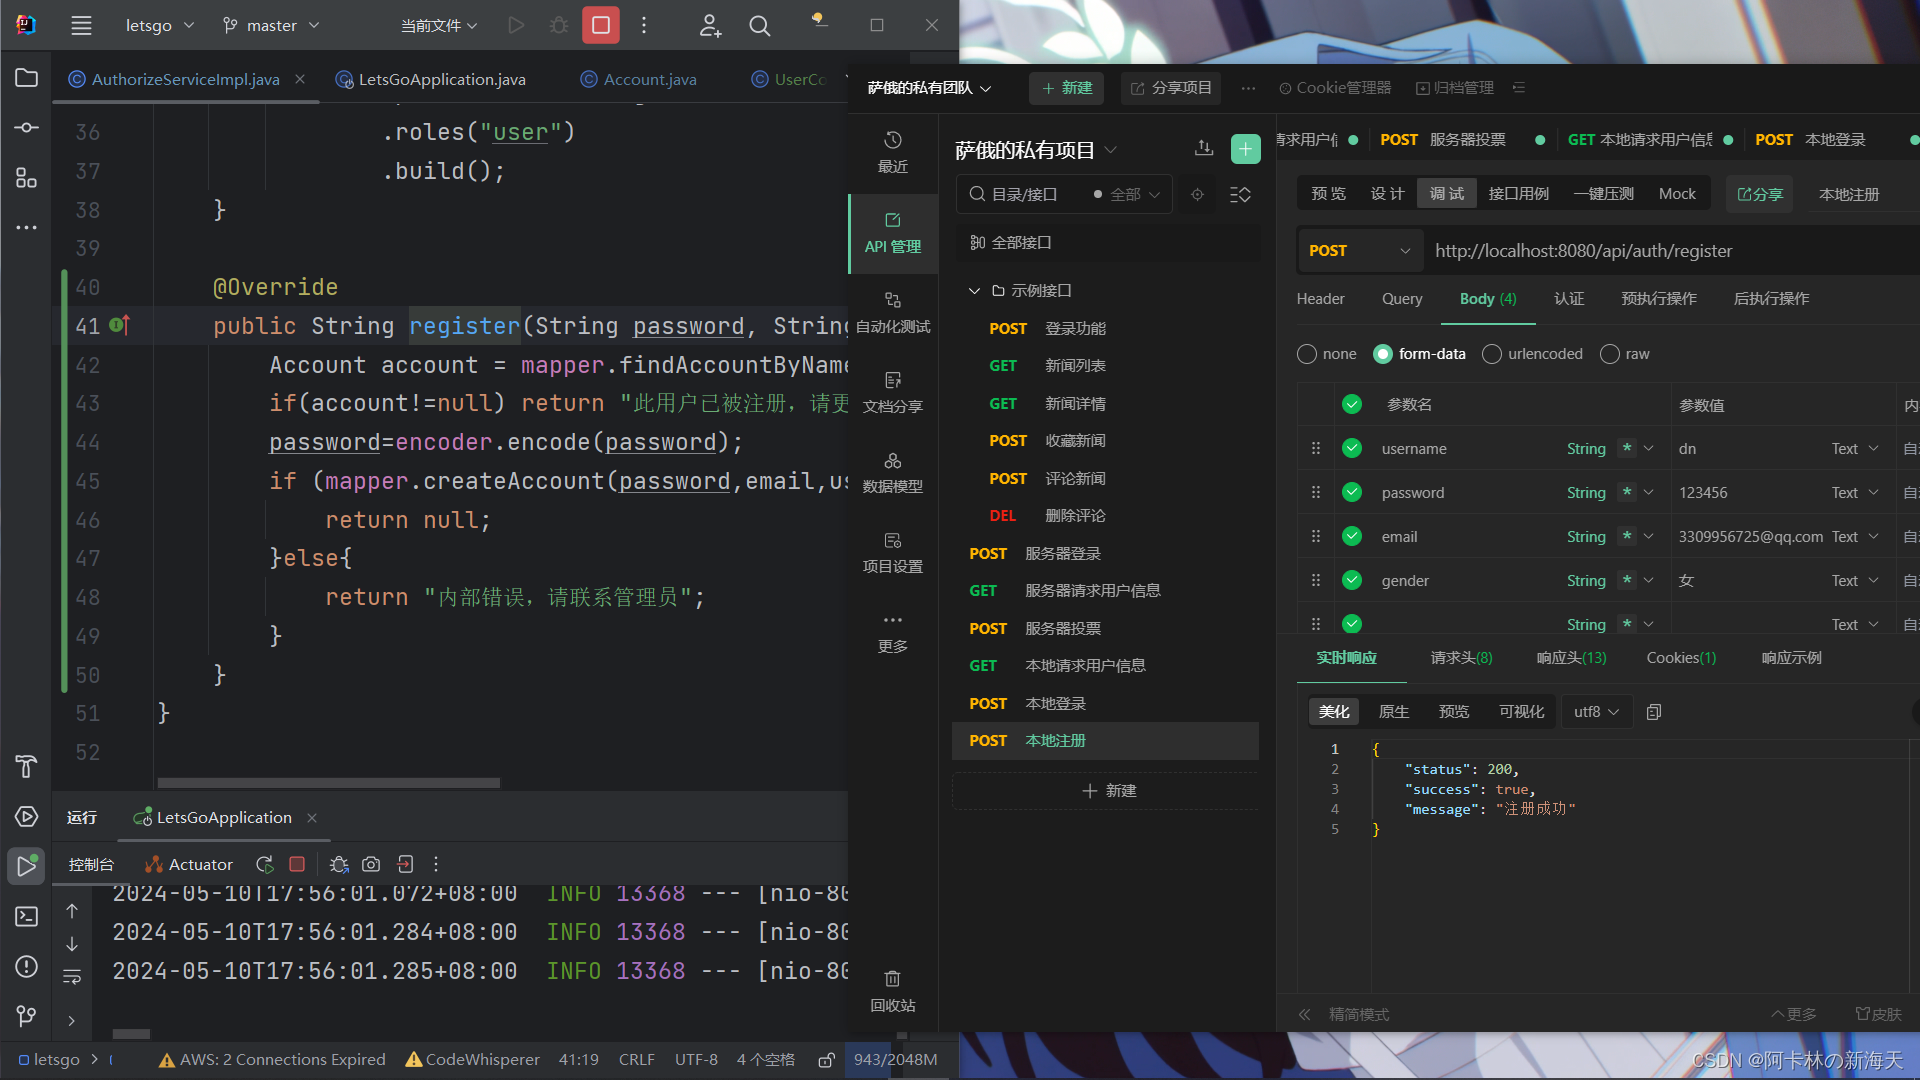
Task: Open the search everywhere magnifier
Action: click(760, 26)
